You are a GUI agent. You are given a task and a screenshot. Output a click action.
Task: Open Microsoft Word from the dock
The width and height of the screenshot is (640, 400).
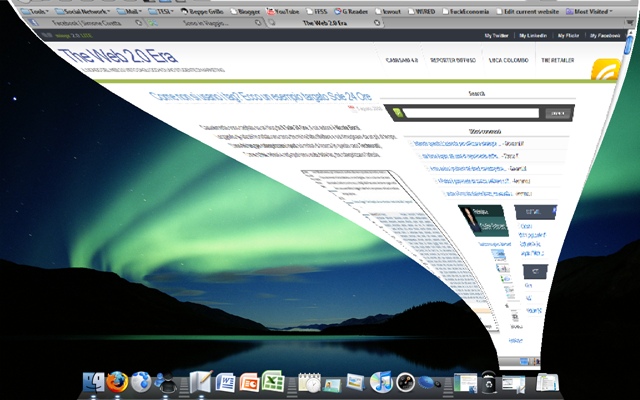tap(225, 382)
